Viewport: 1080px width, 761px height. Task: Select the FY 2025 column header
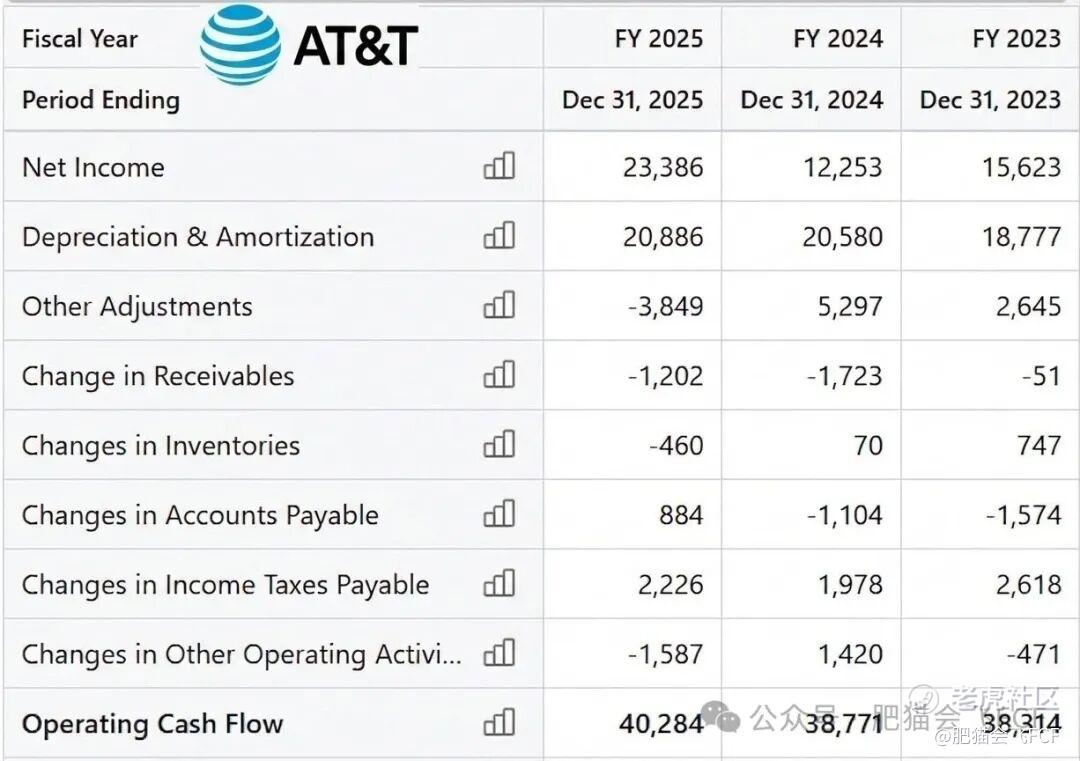pos(659,39)
